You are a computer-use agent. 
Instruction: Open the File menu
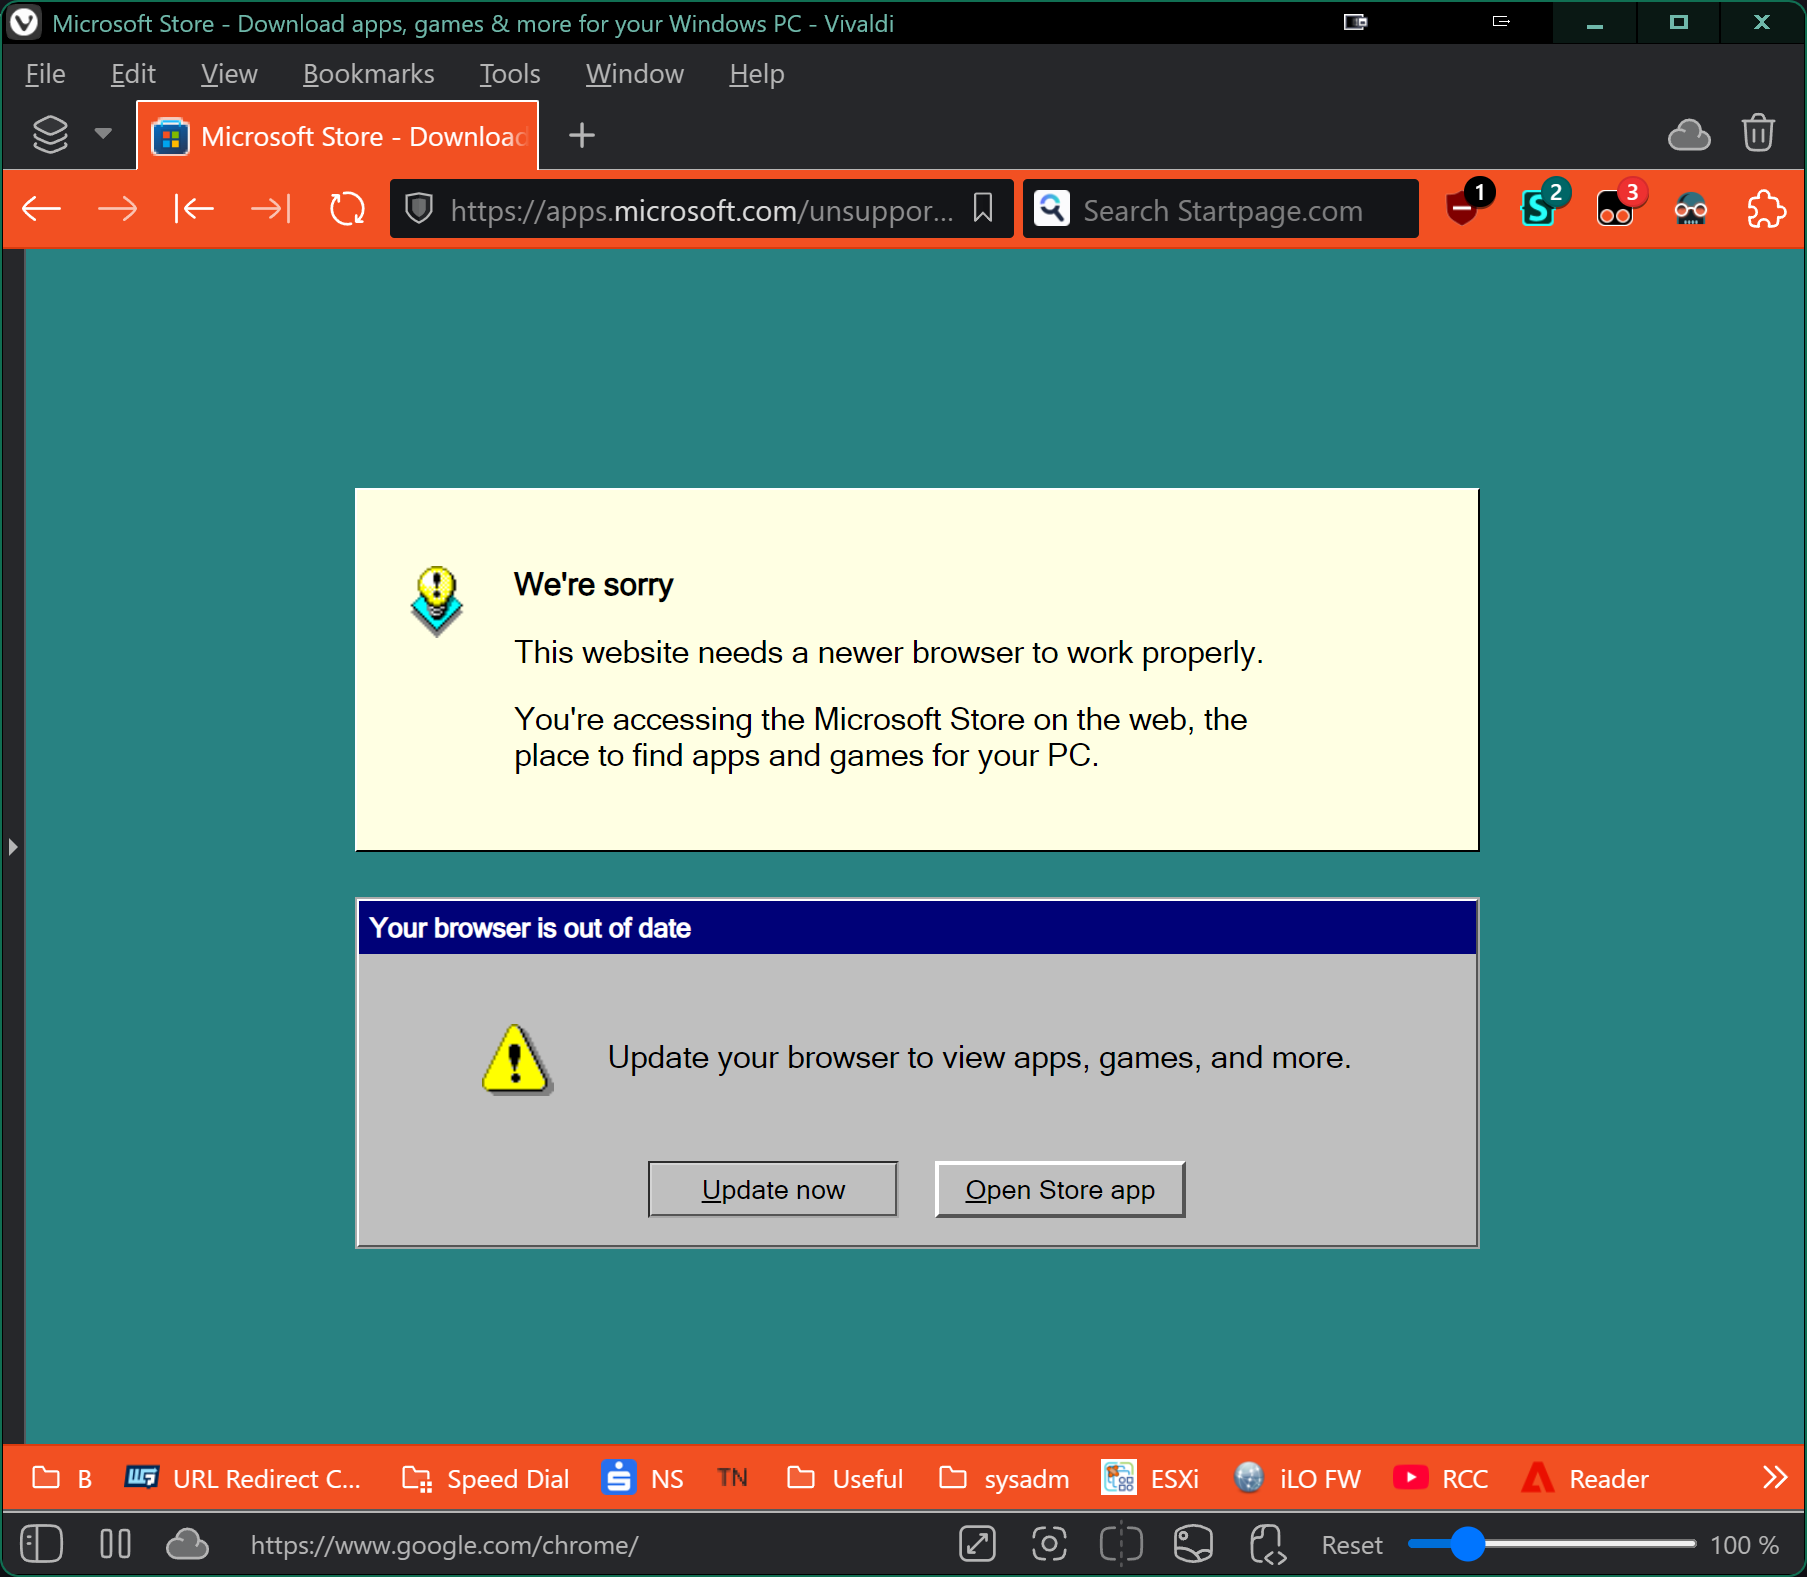(x=45, y=74)
